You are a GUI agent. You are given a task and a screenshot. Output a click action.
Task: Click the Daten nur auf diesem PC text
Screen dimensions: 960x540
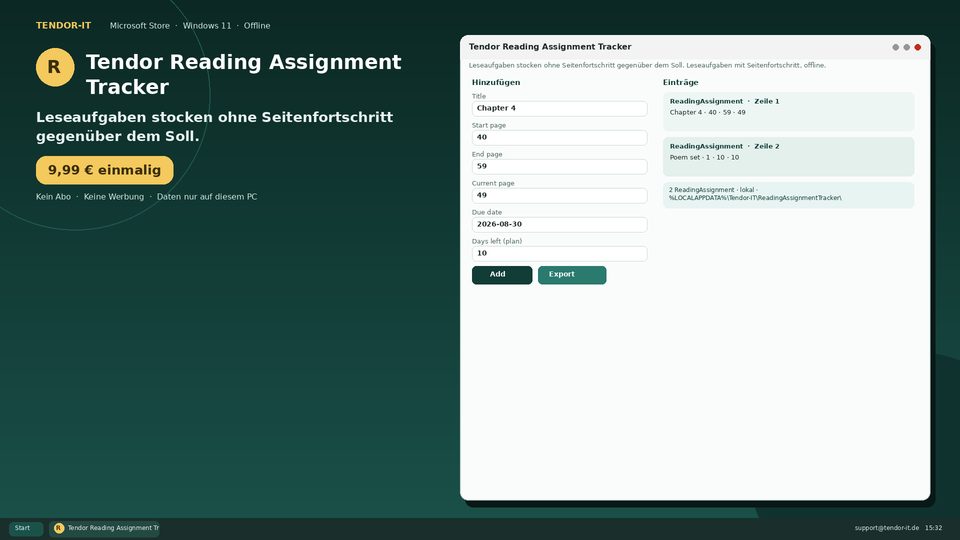207,197
